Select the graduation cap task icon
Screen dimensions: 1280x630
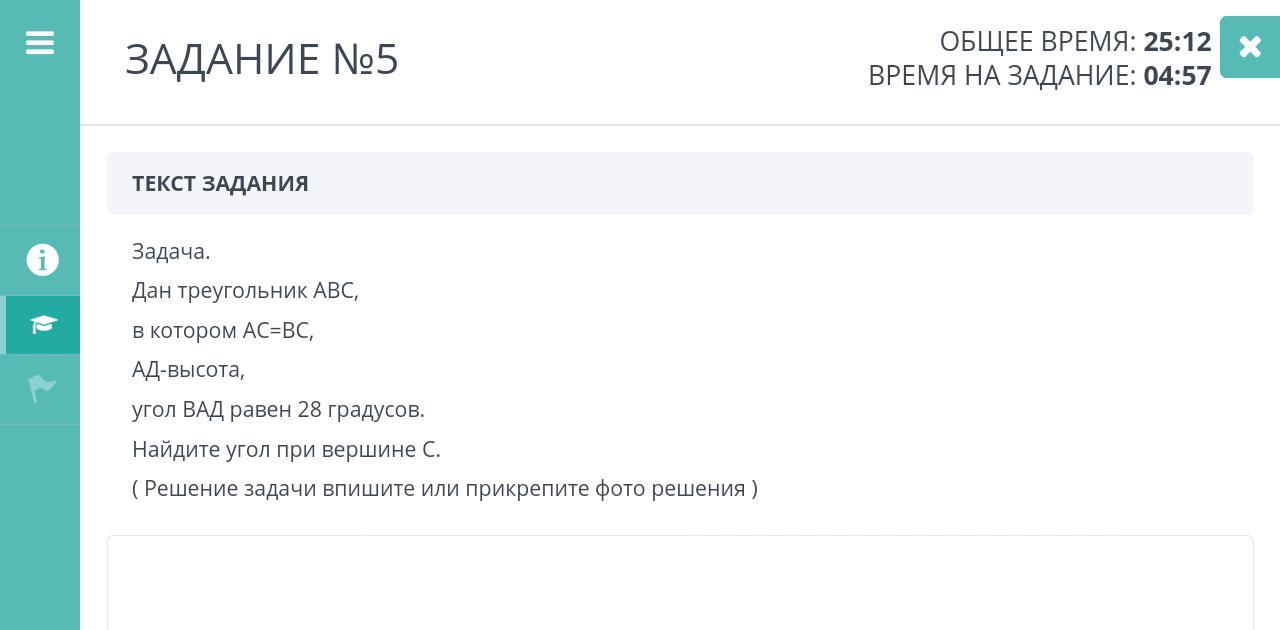[43, 324]
